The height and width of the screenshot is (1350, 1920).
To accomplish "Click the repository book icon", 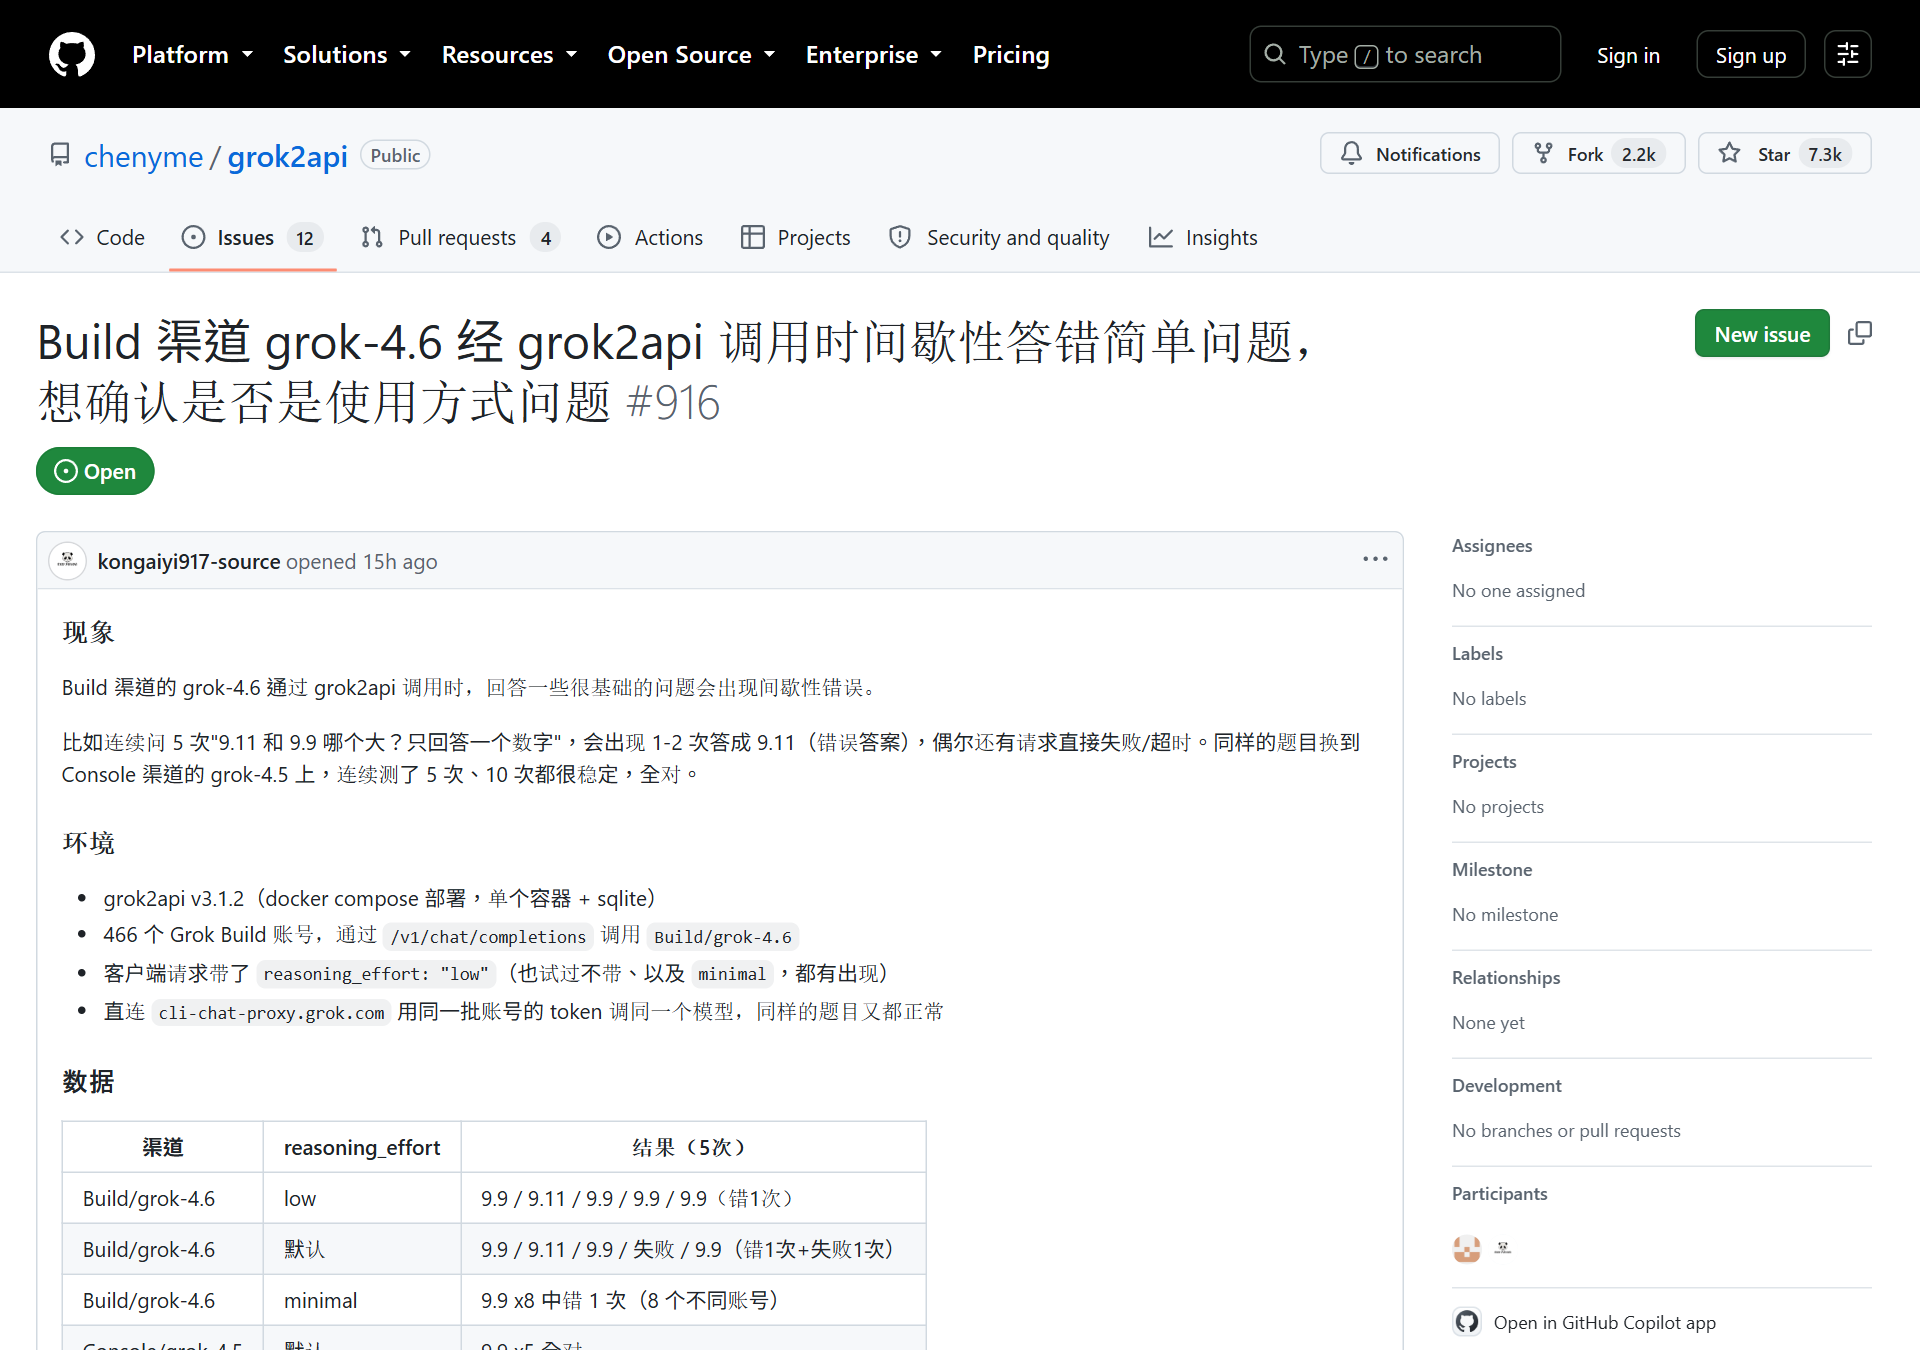I will pos(60,155).
